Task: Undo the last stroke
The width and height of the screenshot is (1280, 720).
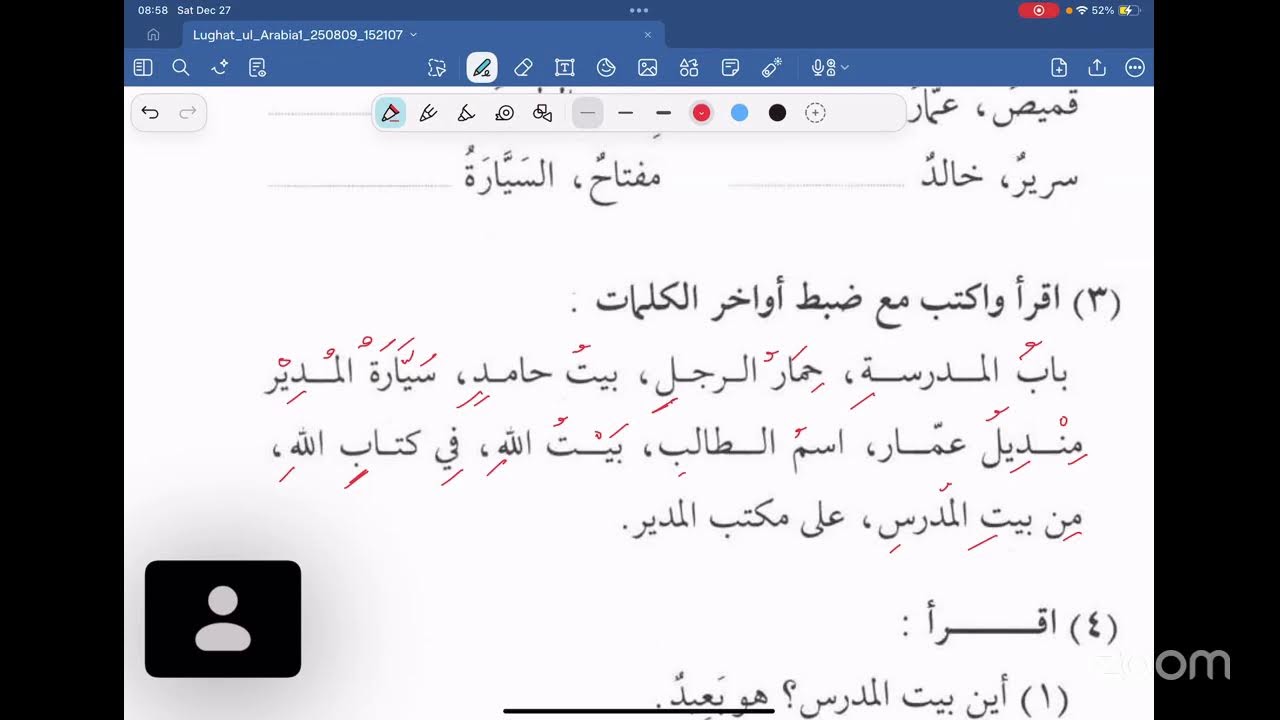Action: click(x=150, y=113)
